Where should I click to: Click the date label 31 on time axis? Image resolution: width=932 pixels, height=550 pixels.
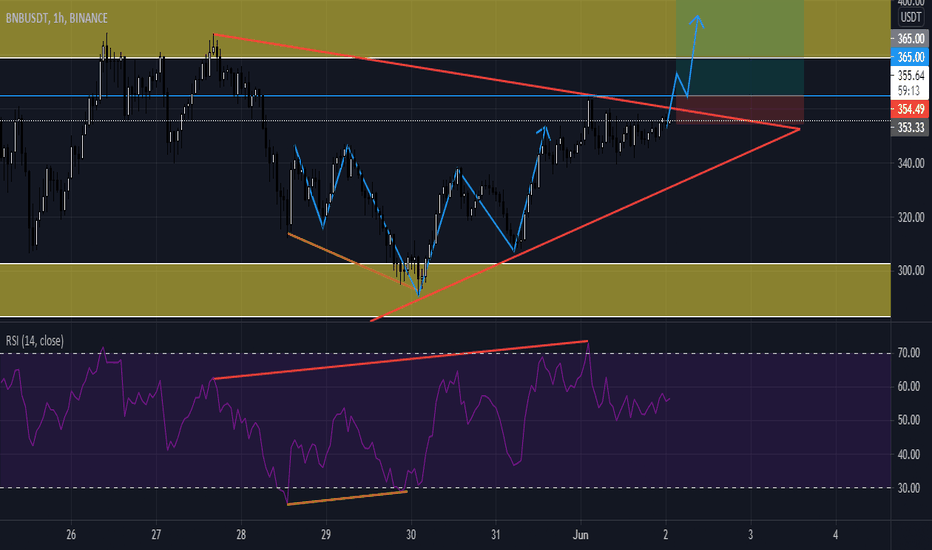496,535
